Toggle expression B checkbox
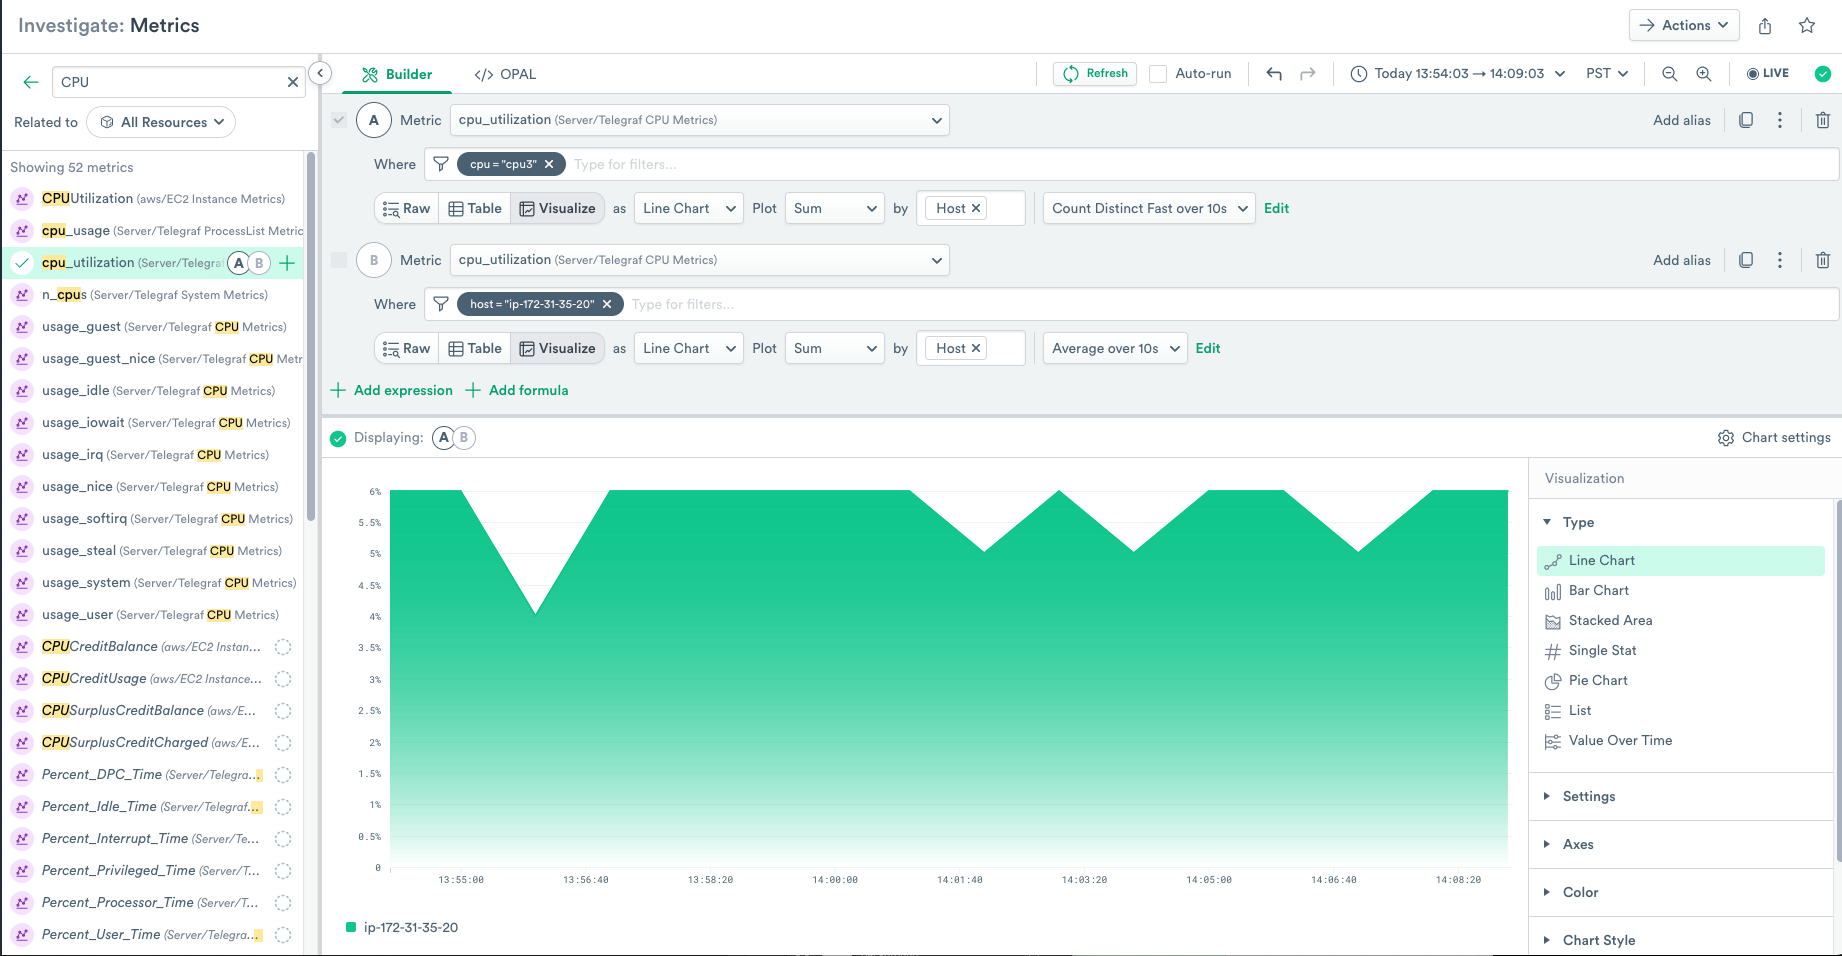The image size is (1842, 956). (339, 260)
